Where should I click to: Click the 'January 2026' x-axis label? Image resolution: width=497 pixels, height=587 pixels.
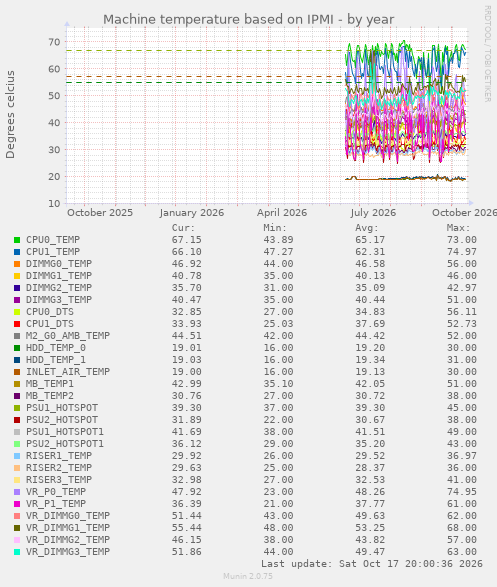[192, 213]
